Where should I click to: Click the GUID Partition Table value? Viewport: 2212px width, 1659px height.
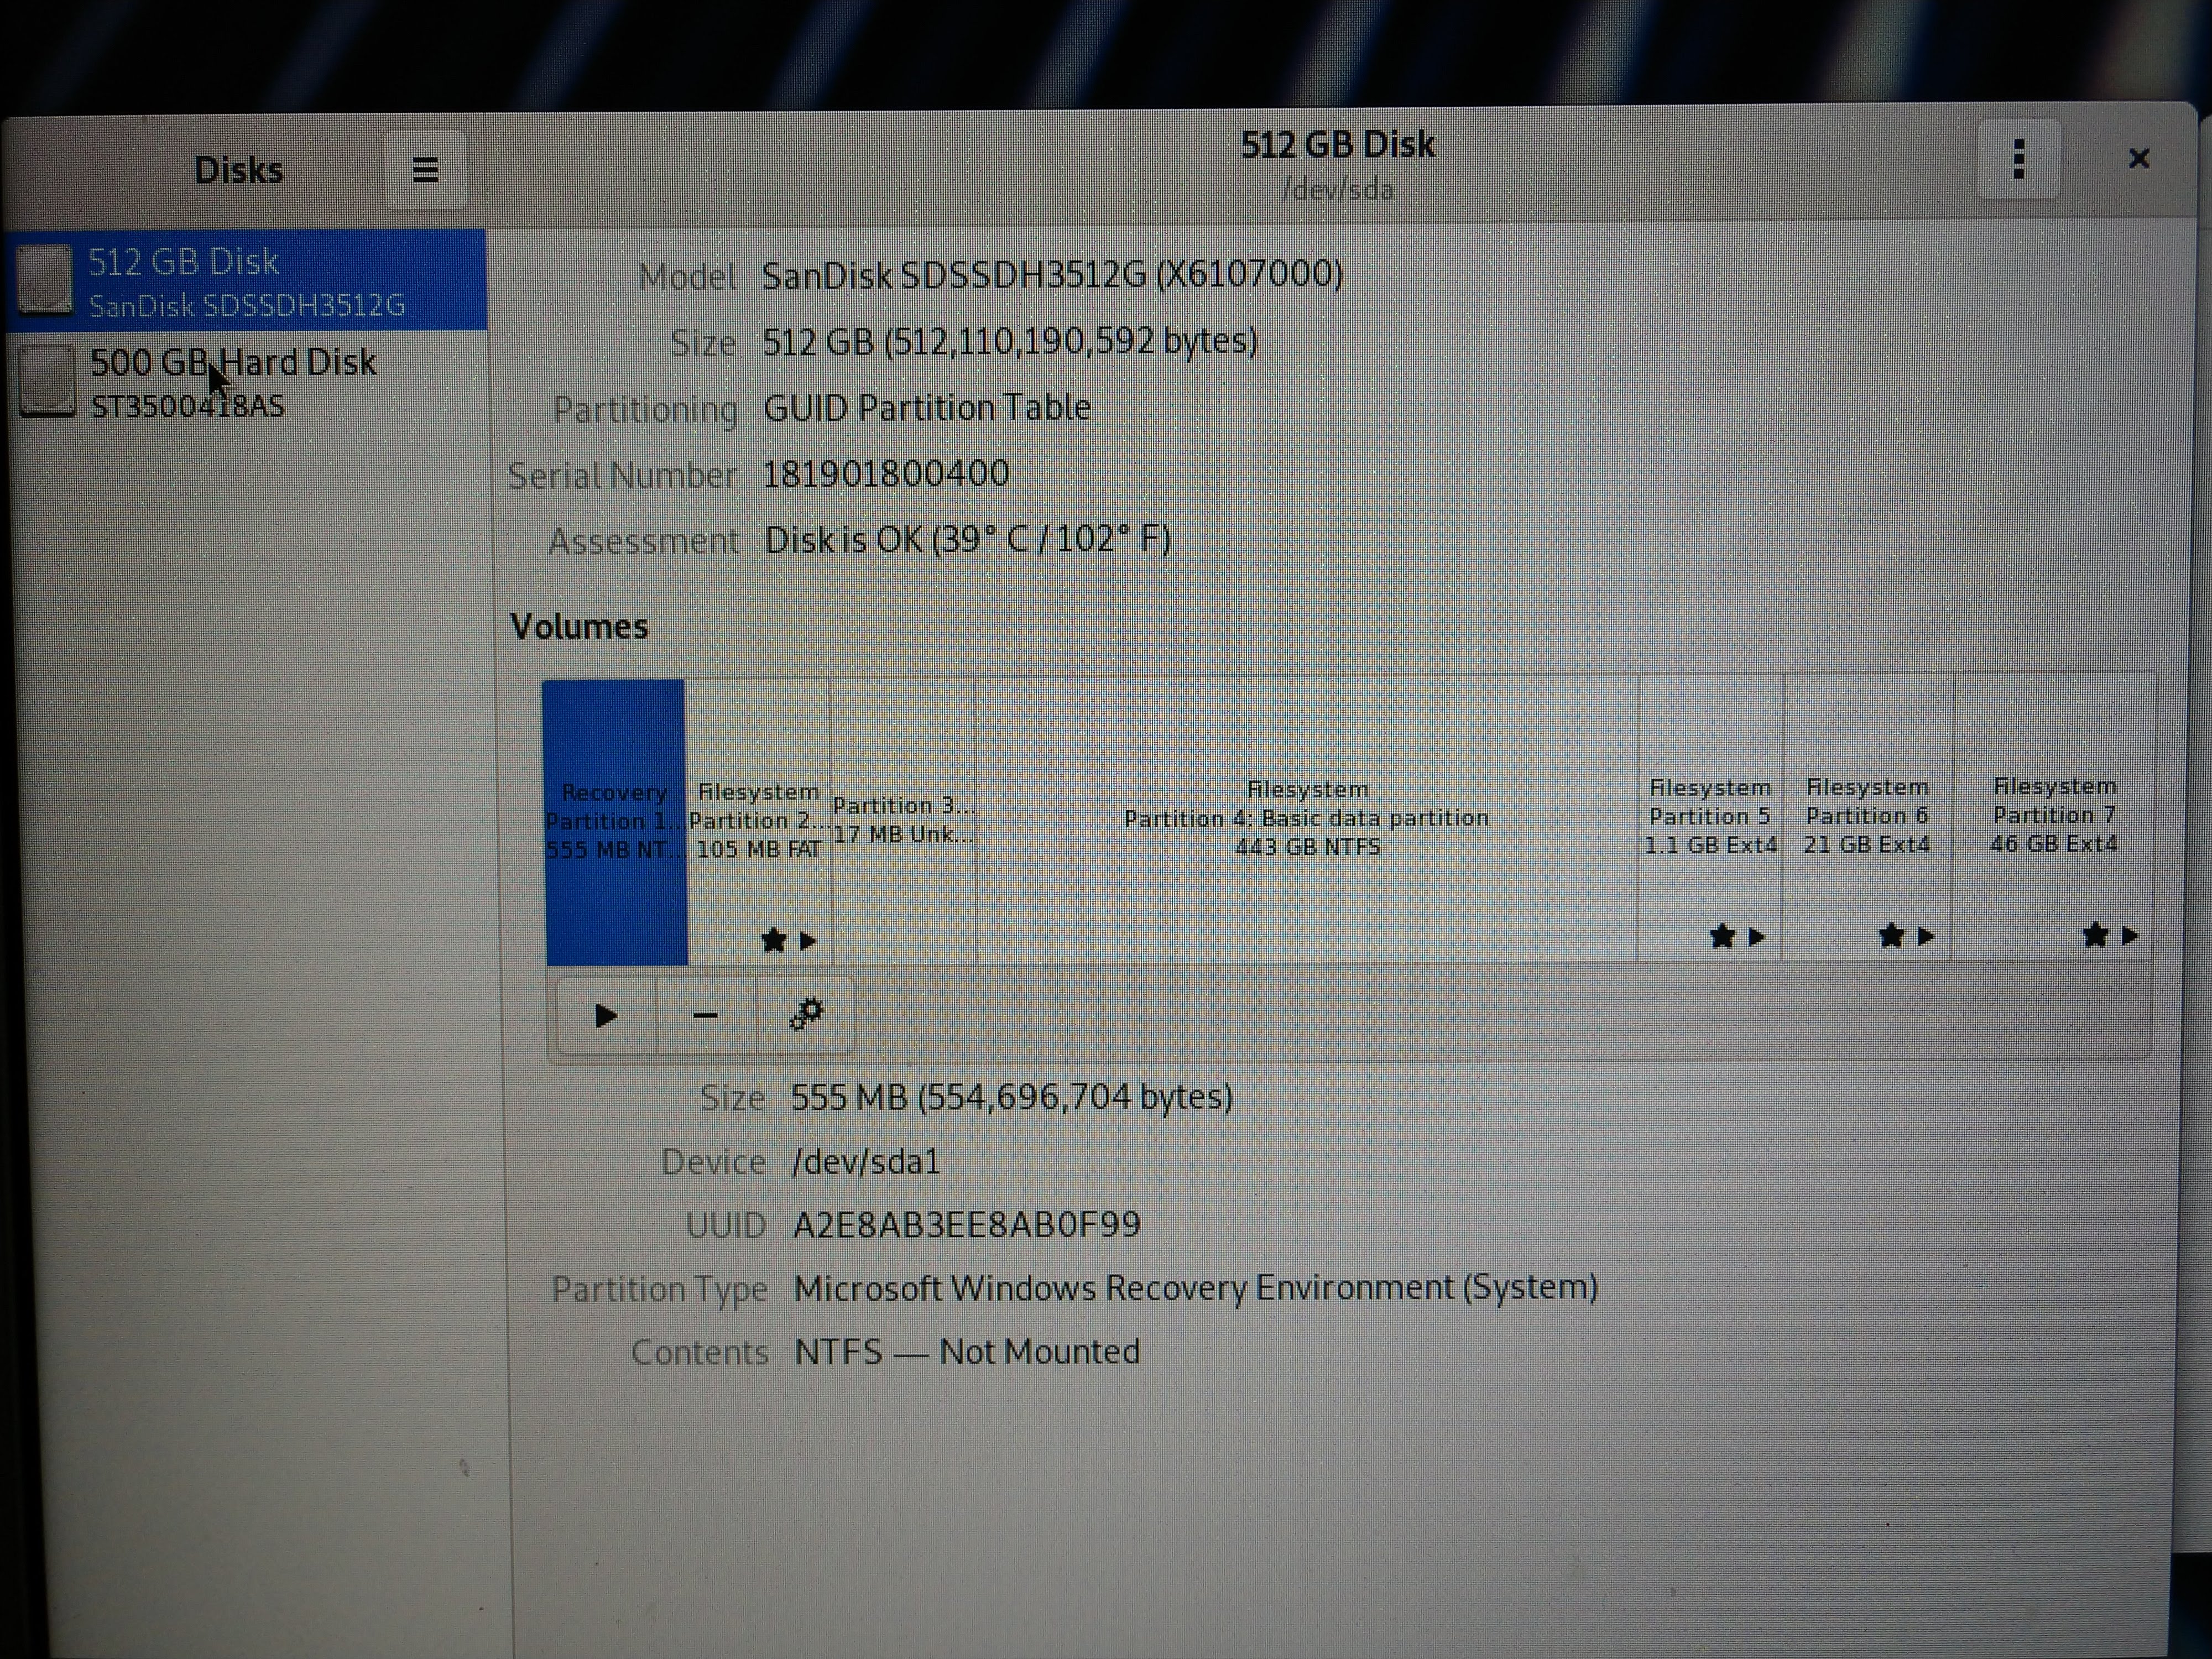[927, 407]
